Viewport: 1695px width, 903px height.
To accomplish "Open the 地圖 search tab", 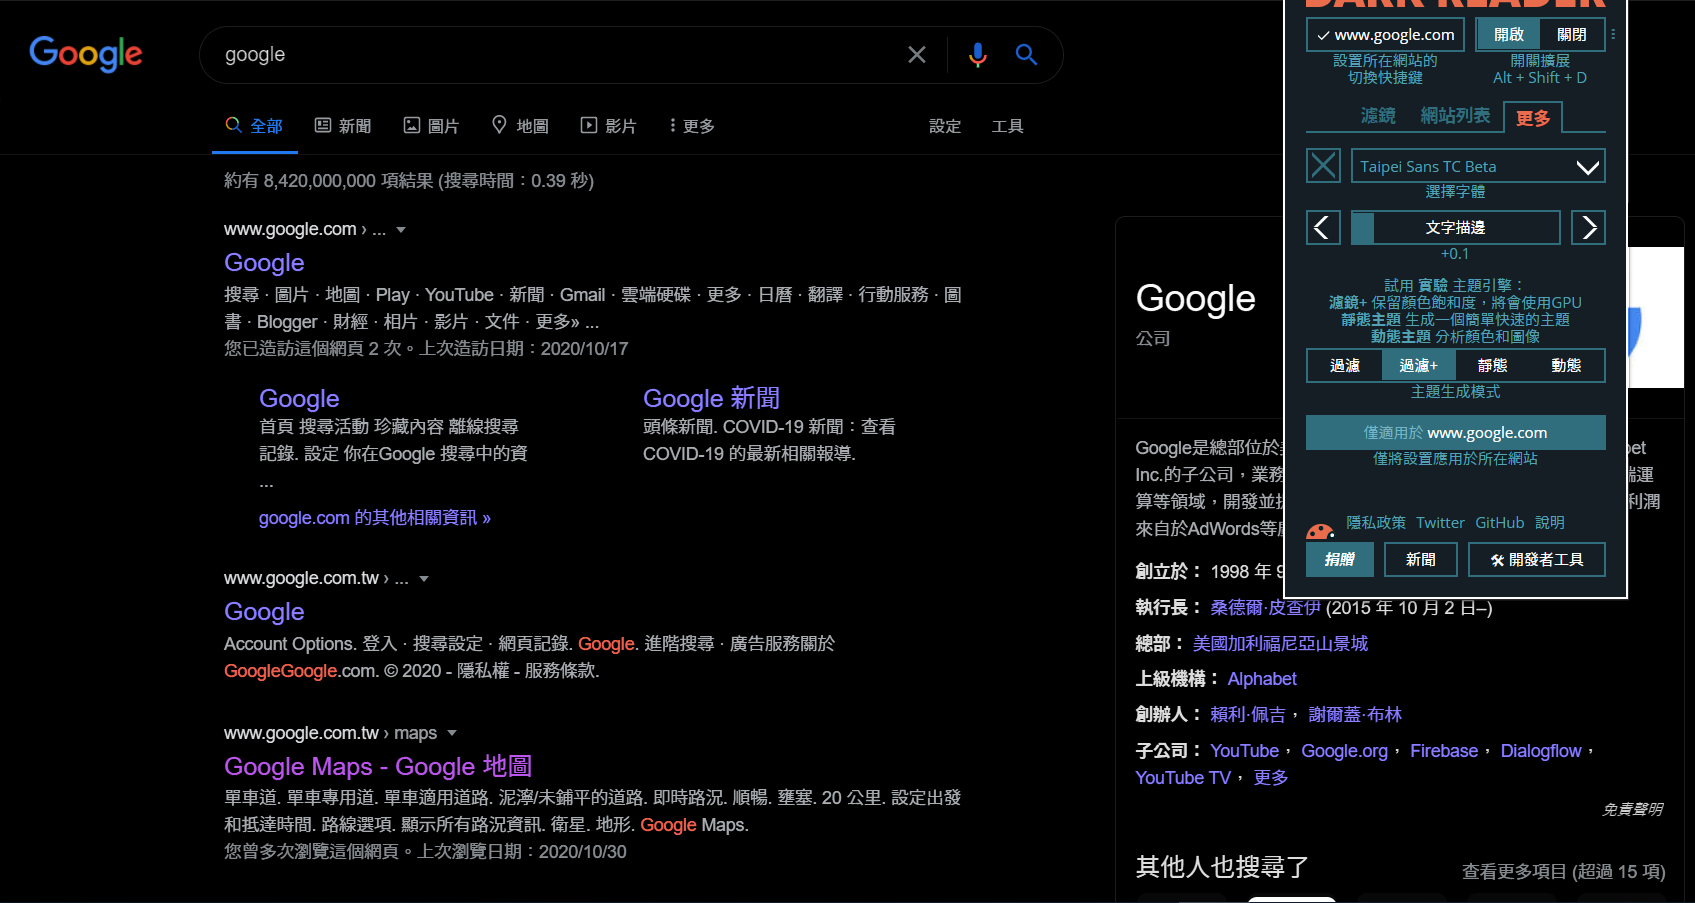I will [520, 126].
